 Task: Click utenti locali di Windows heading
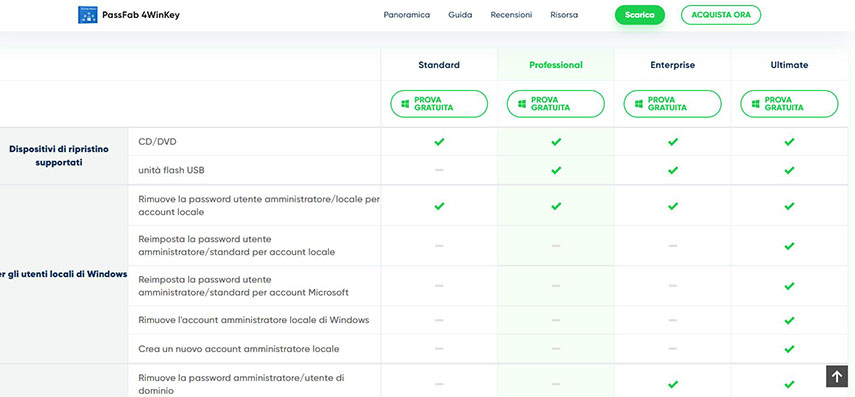(x=63, y=274)
